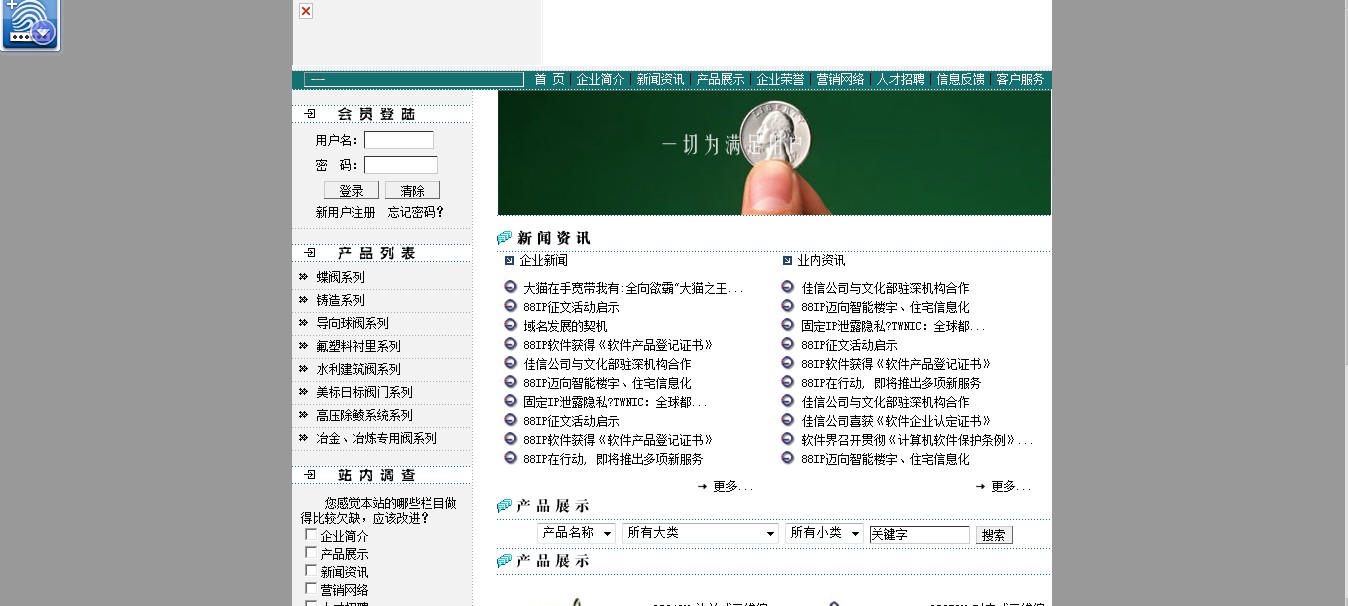Open the 美标日标阀门系列 product category
Image resolution: width=1348 pixels, height=606 pixels.
pyautogui.click(x=365, y=392)
